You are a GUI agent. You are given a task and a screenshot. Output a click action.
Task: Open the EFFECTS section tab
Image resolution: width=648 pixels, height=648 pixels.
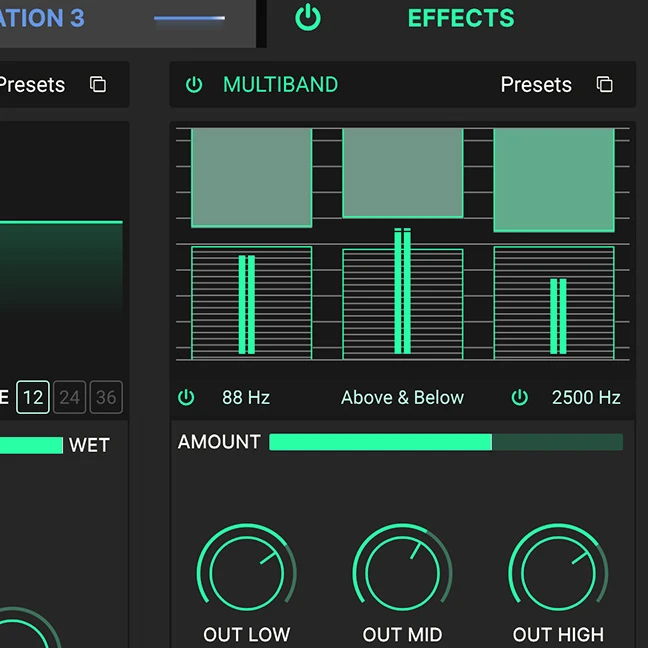coord(461,18)
